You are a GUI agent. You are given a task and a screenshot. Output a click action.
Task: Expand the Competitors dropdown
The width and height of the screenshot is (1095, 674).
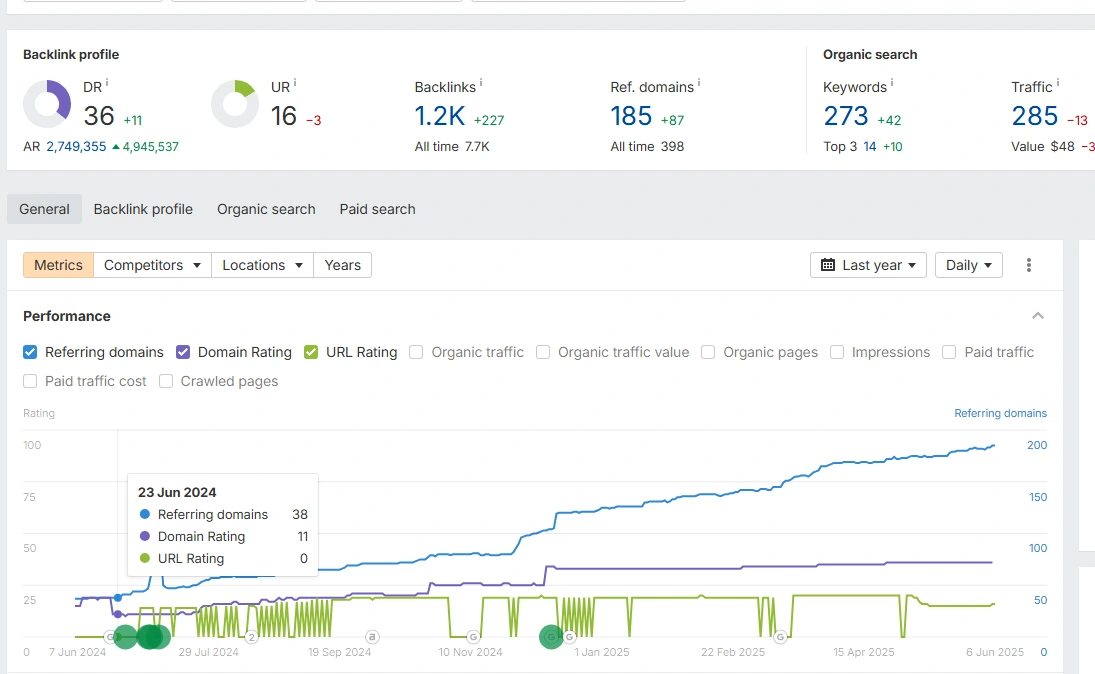click(152, 265)
